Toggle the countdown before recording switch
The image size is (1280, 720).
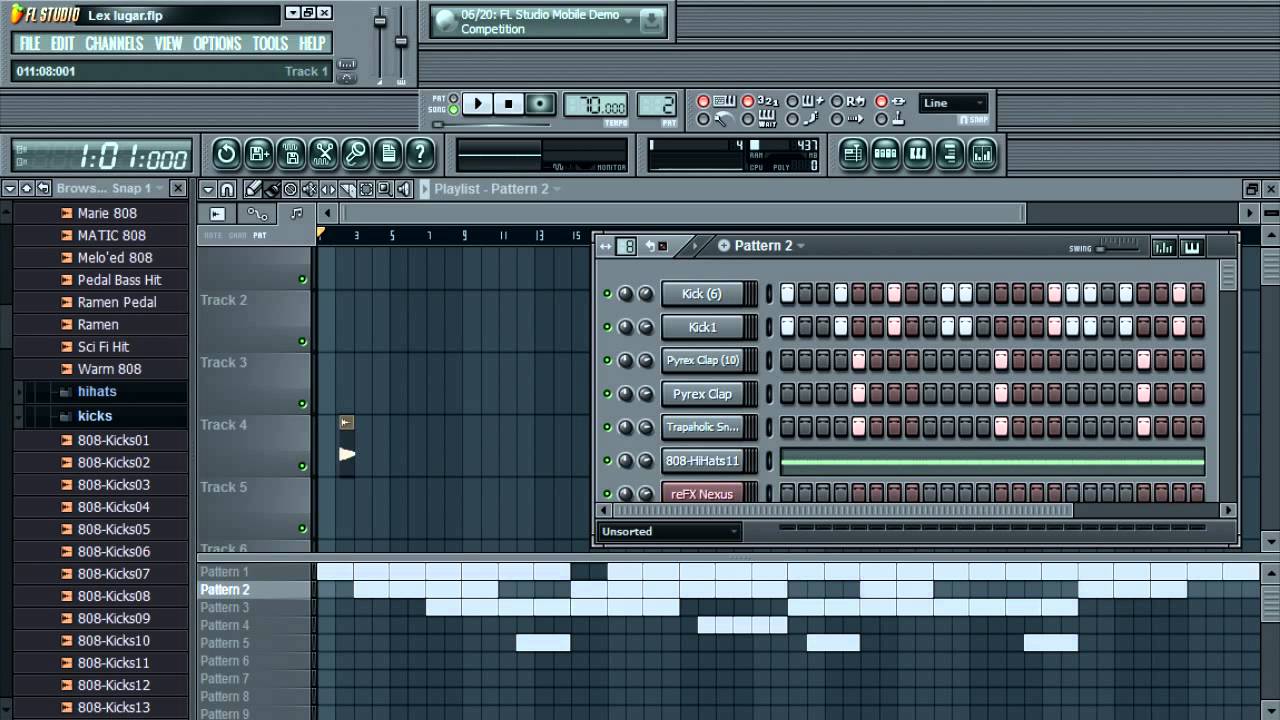(748, 102)
